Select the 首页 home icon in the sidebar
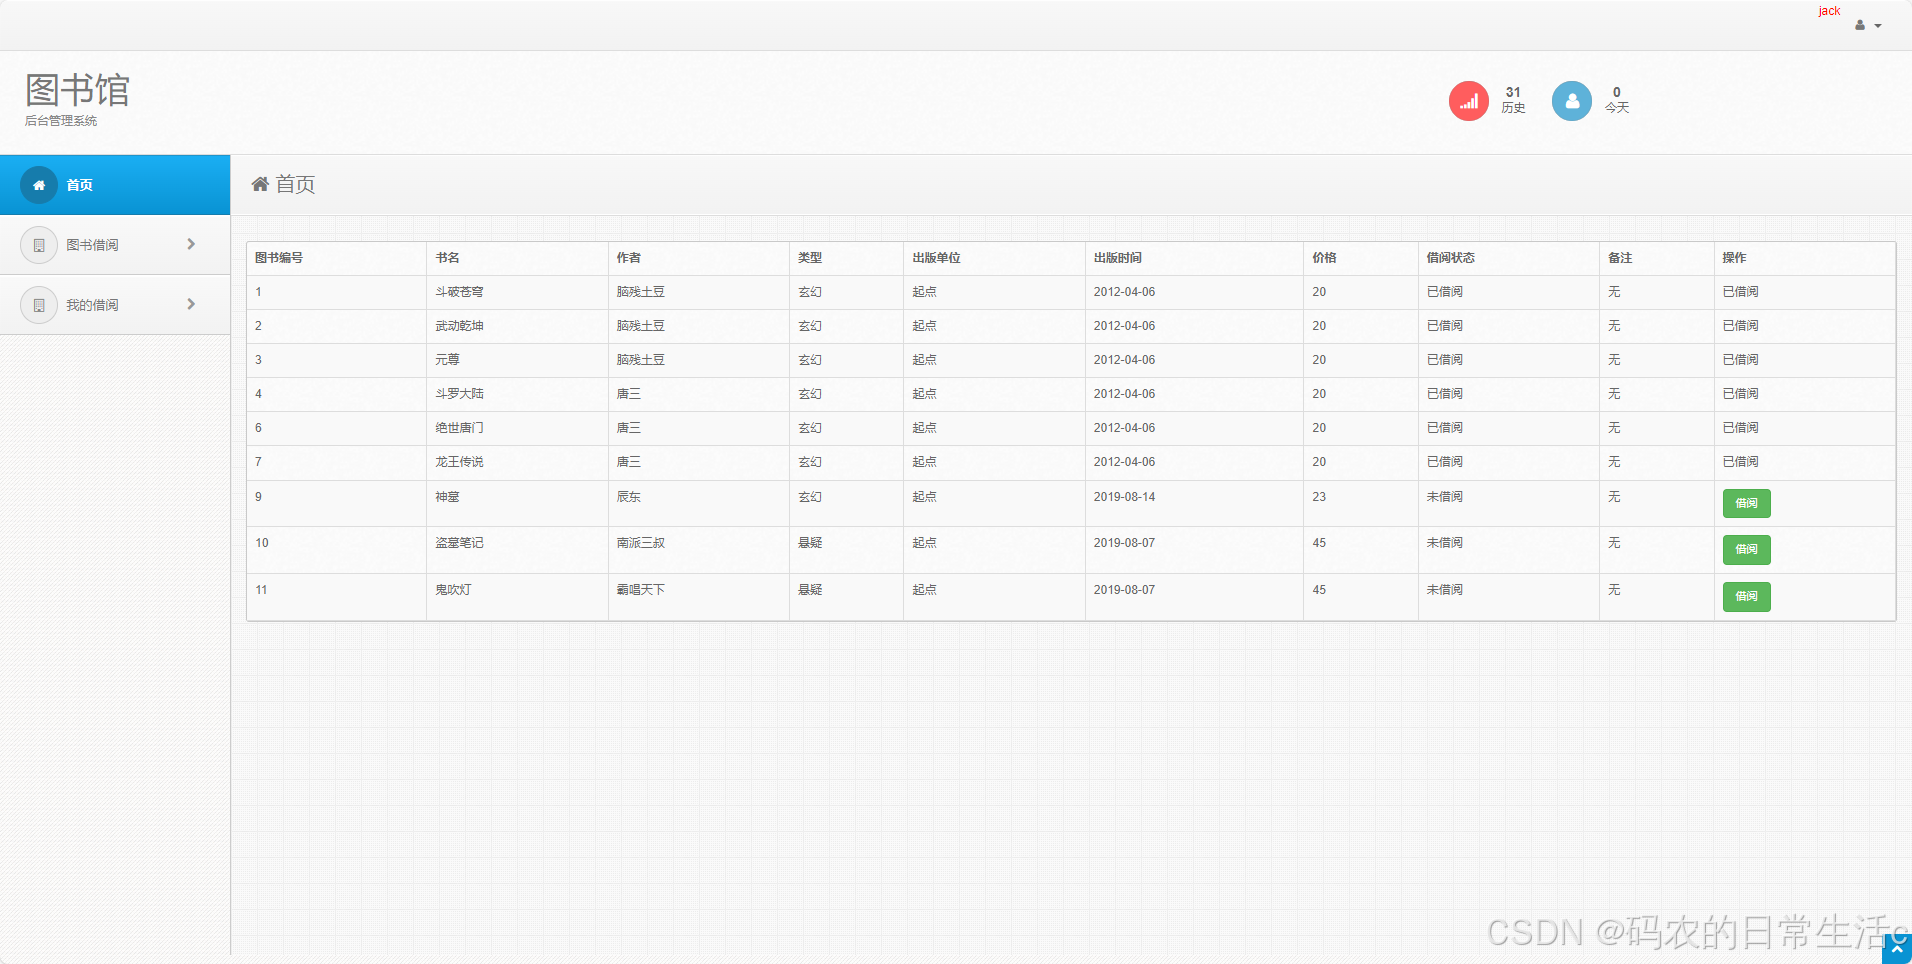The image size is (1912, 964). pos(38,184)
